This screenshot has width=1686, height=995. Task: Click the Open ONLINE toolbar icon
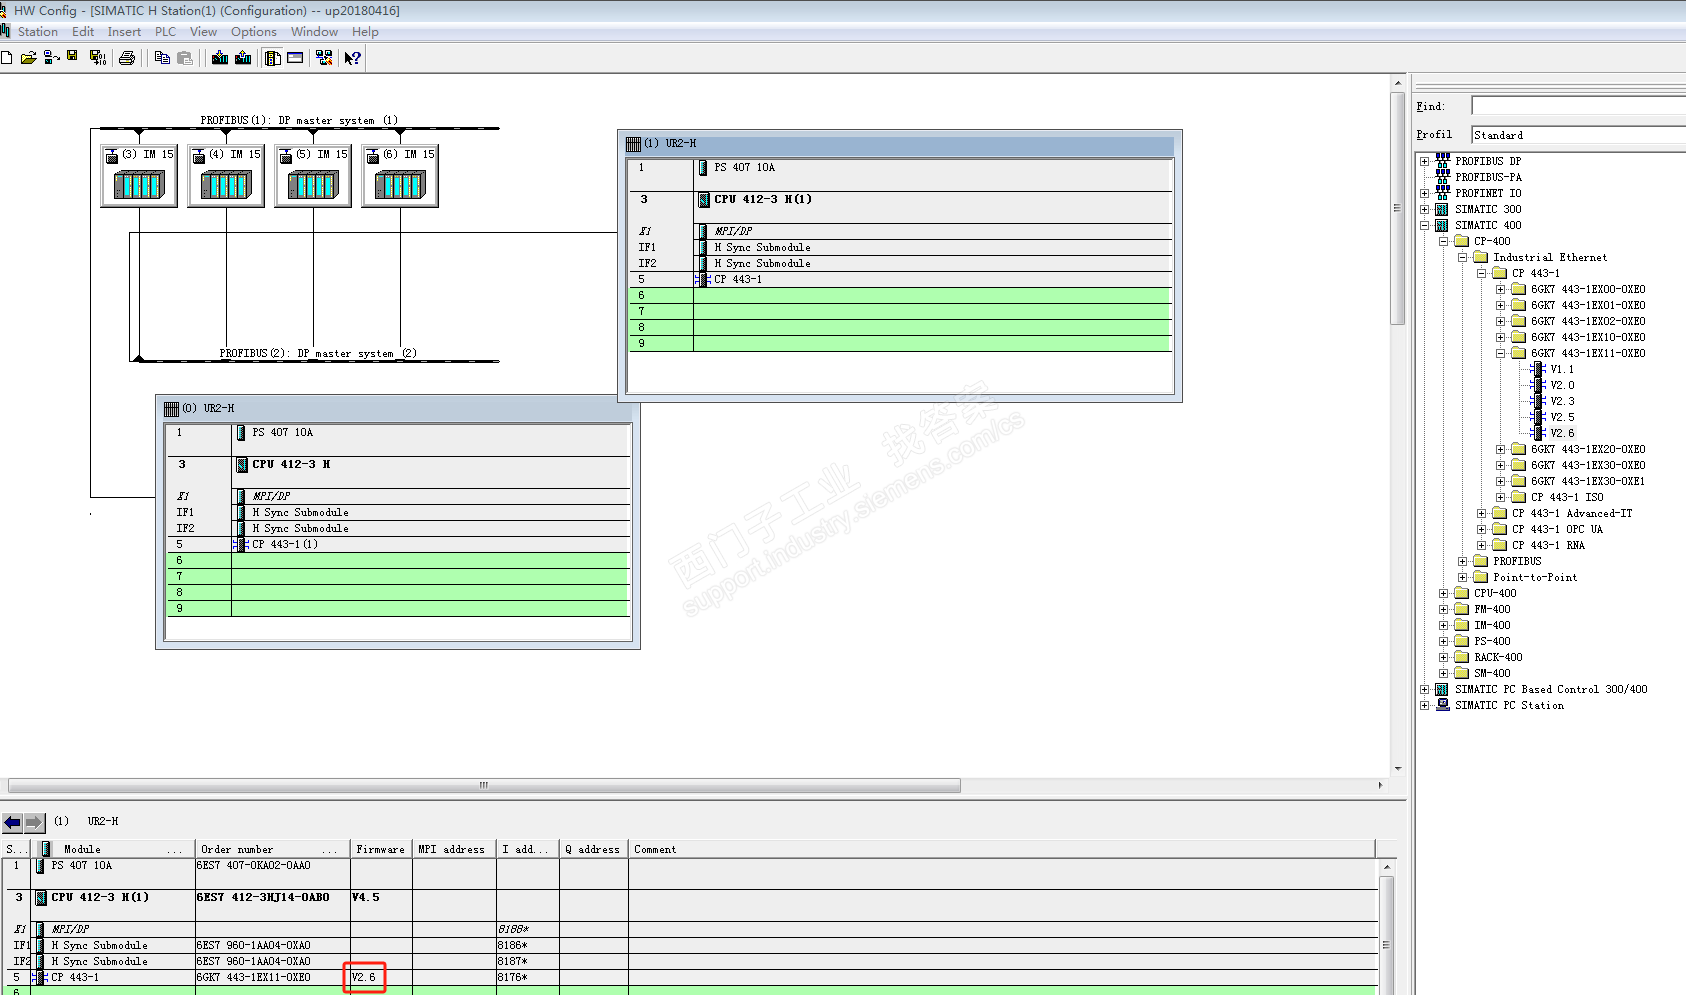click(x=51, y=58)
